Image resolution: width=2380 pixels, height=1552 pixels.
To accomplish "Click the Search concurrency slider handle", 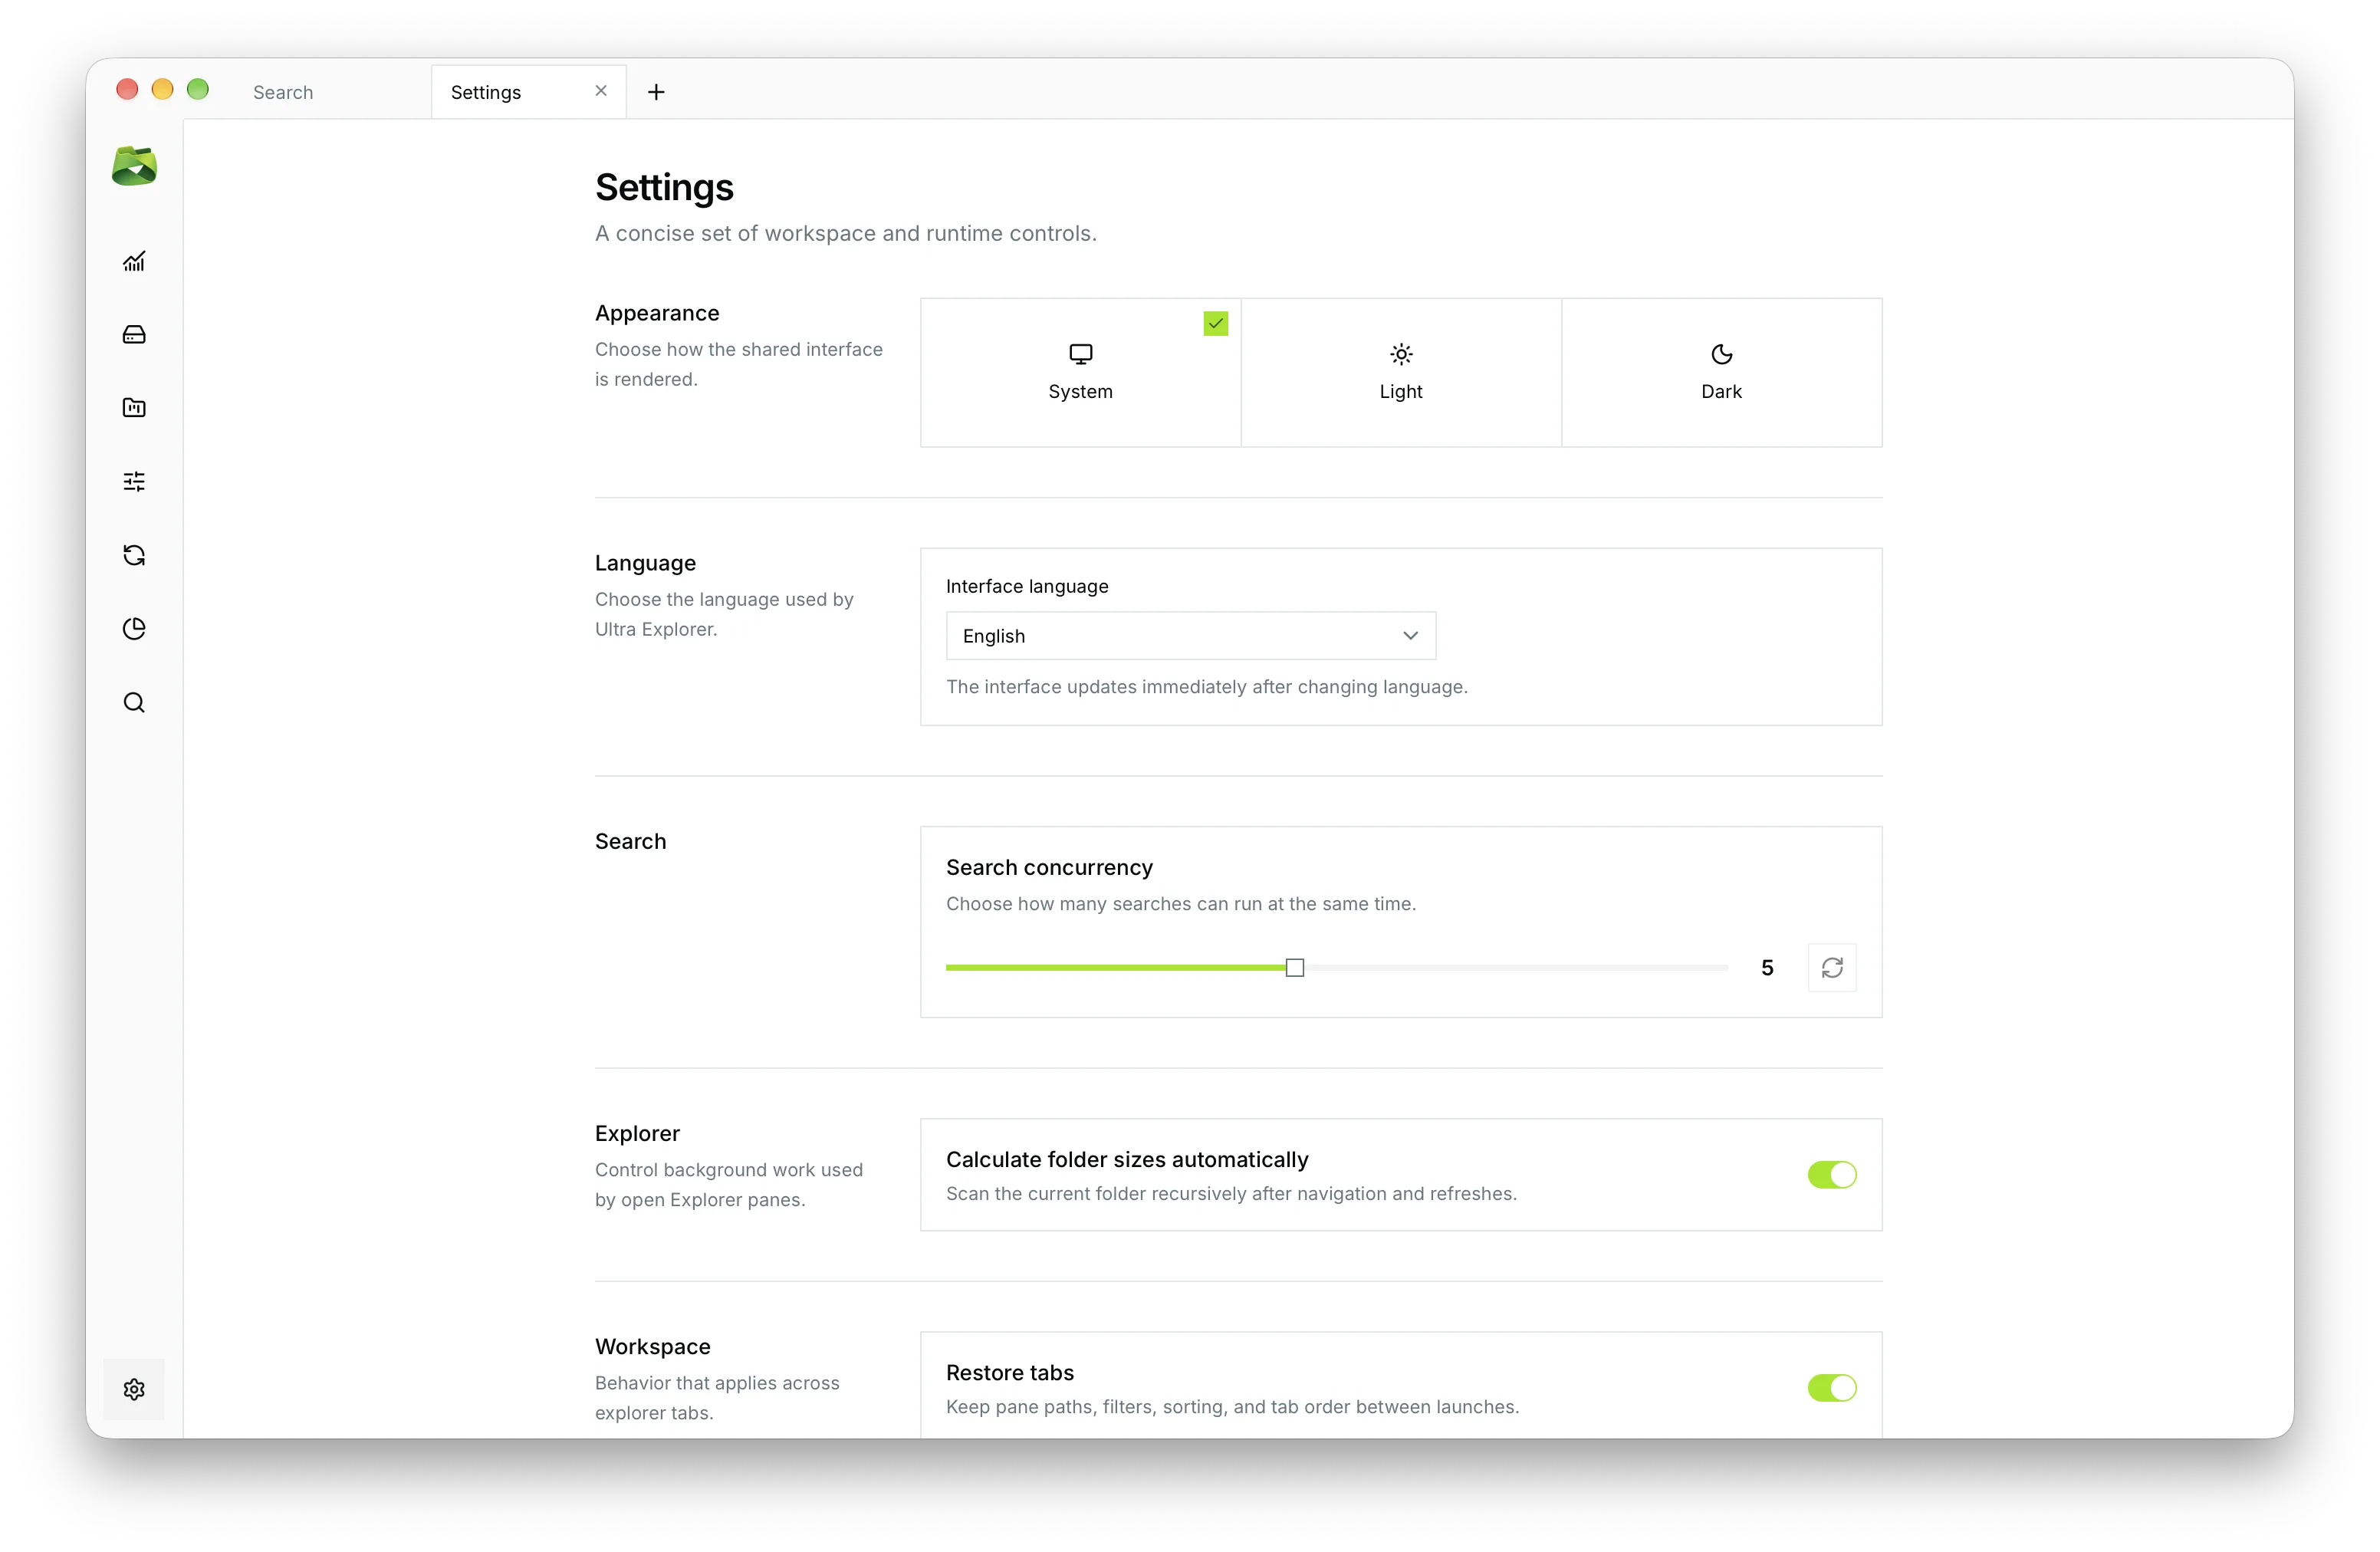I will 1295,967.
